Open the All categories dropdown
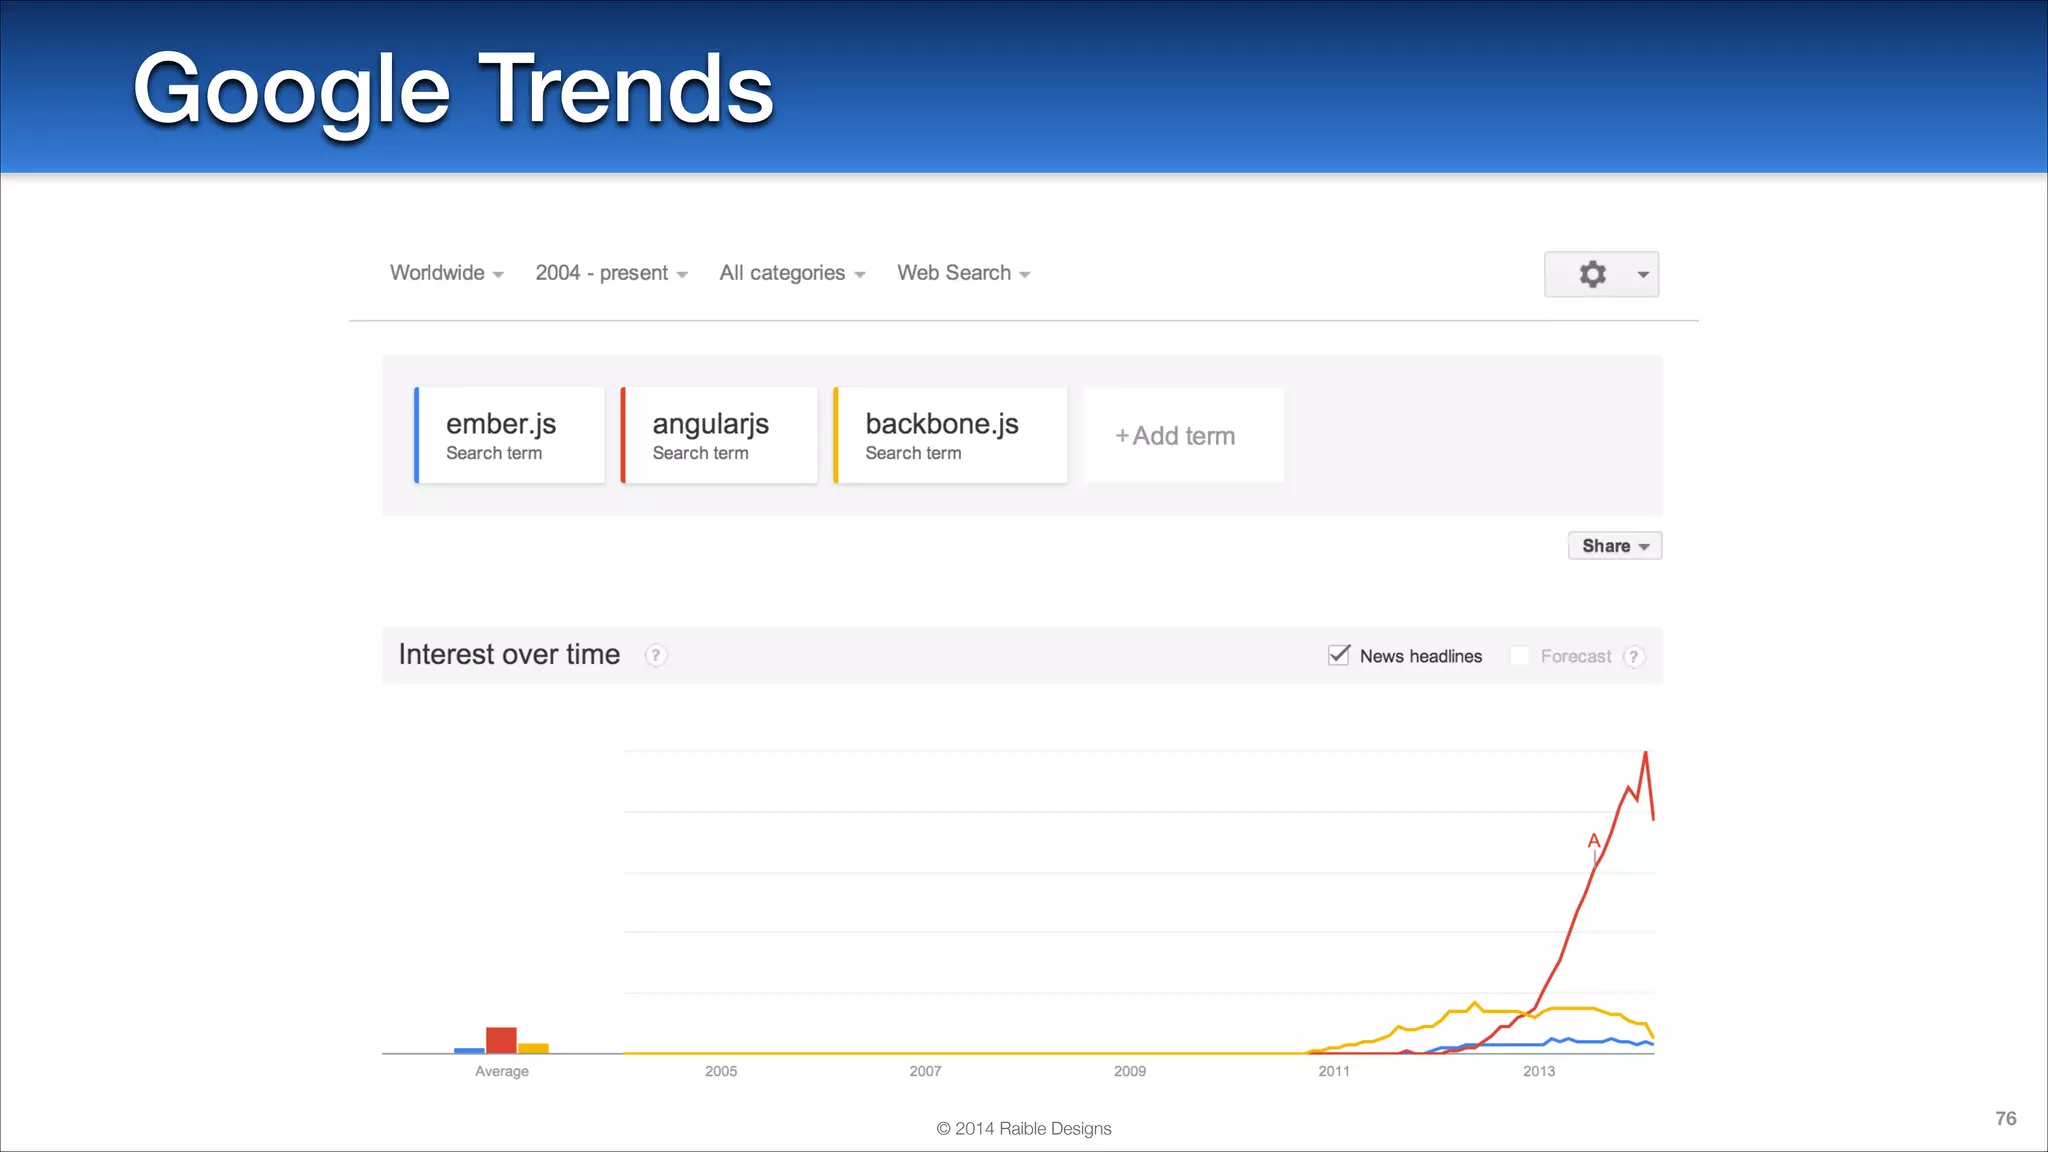 point(792,273)
